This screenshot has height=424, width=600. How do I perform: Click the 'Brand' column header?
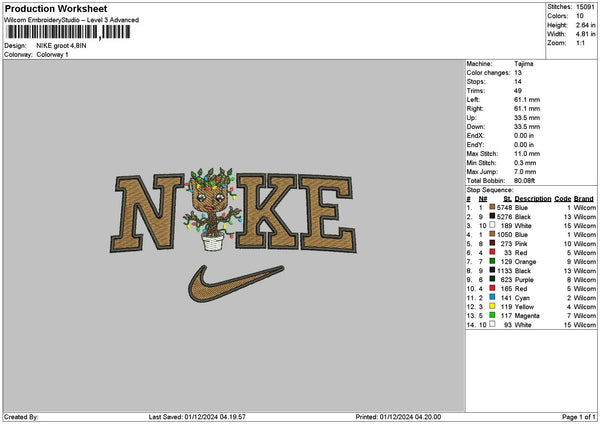click(584, 199)
